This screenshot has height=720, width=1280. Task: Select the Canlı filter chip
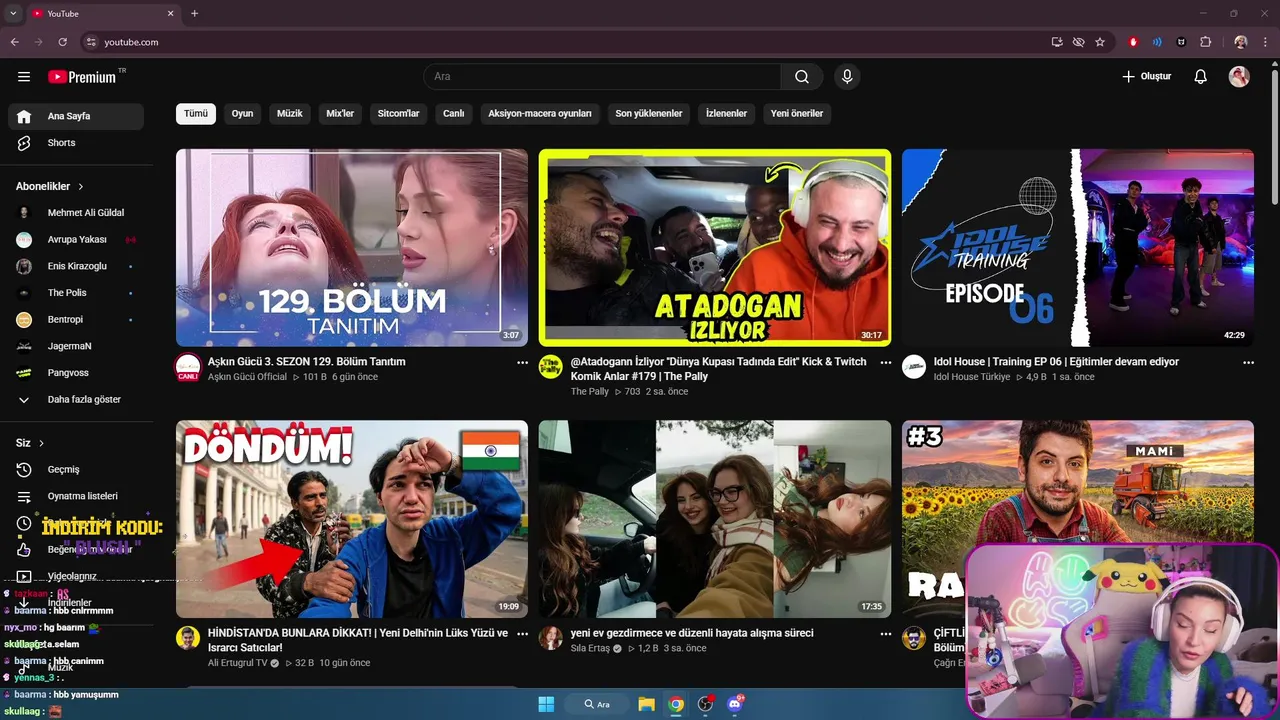(454, 113)
